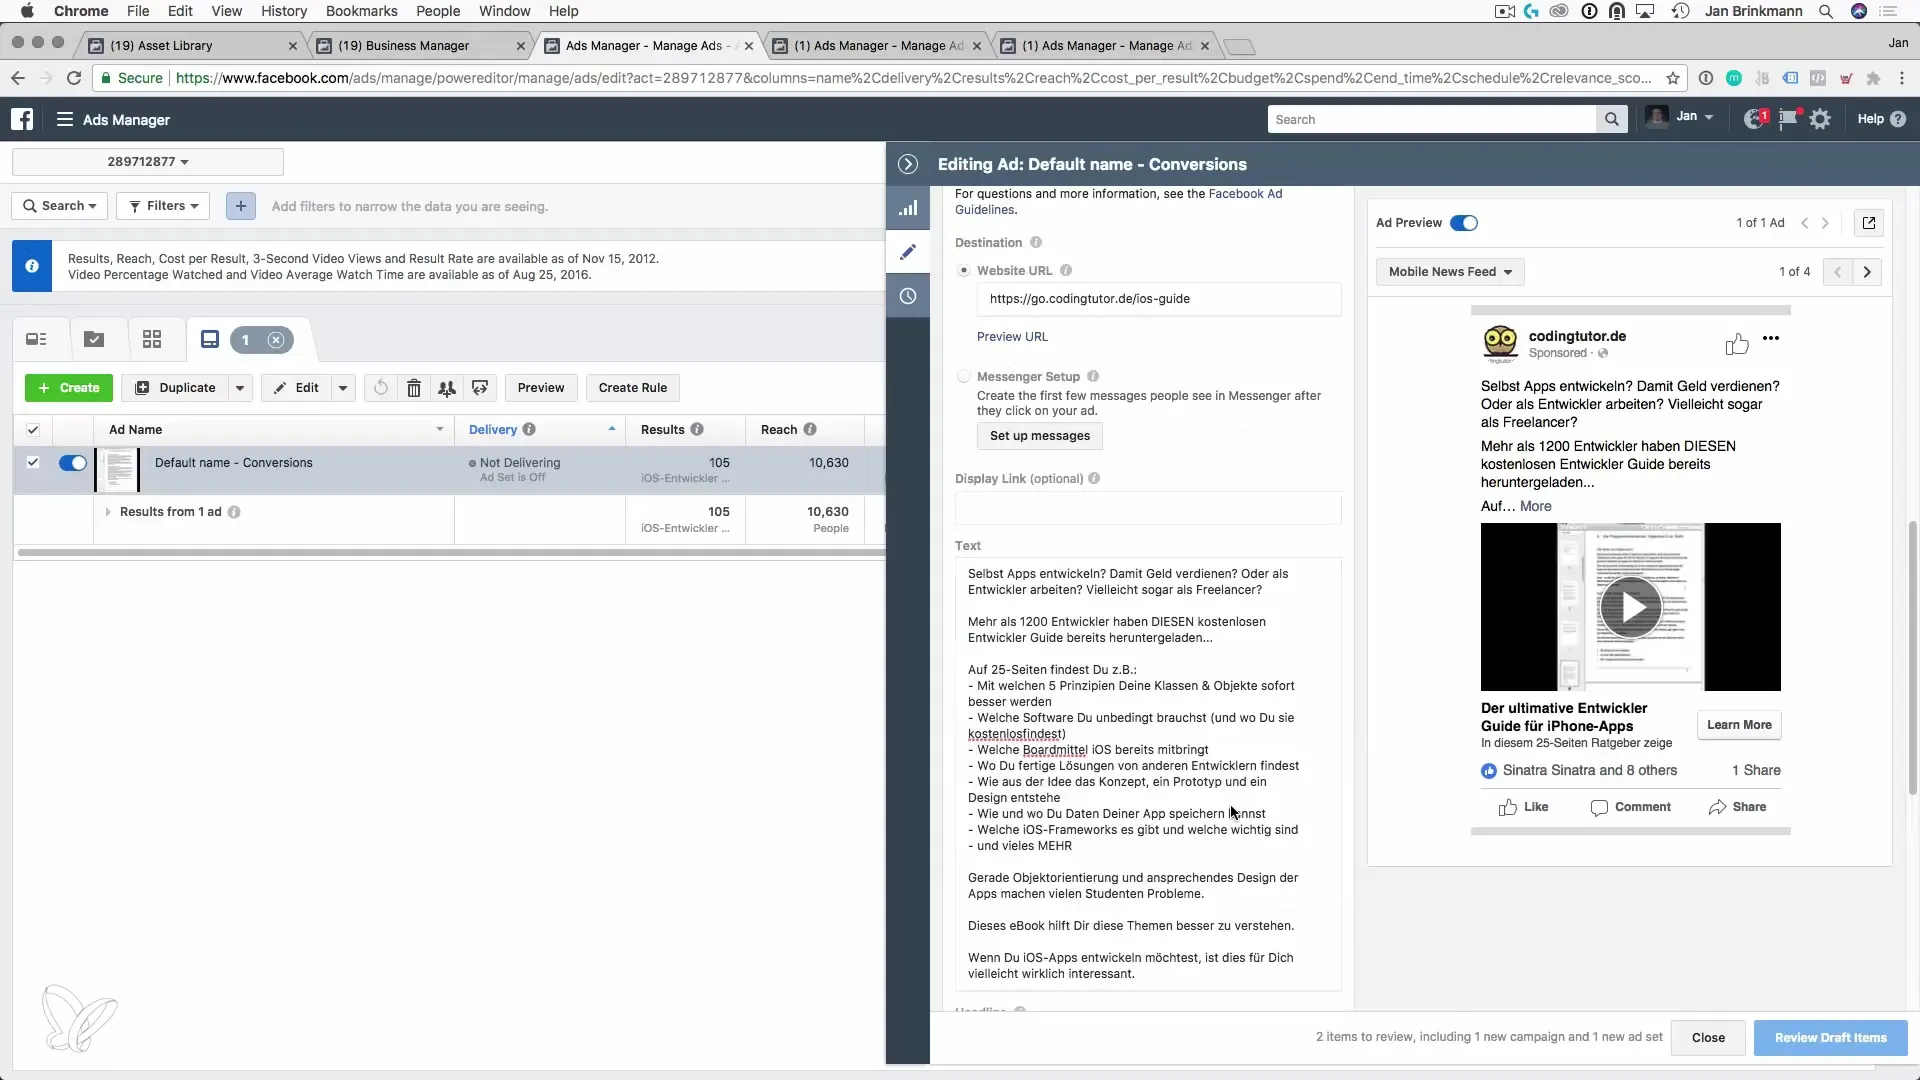This screenshot has width=1920, height=1080.
Task: Toggle the Default name - Conversions ad switch
Action: pos(73,463)
